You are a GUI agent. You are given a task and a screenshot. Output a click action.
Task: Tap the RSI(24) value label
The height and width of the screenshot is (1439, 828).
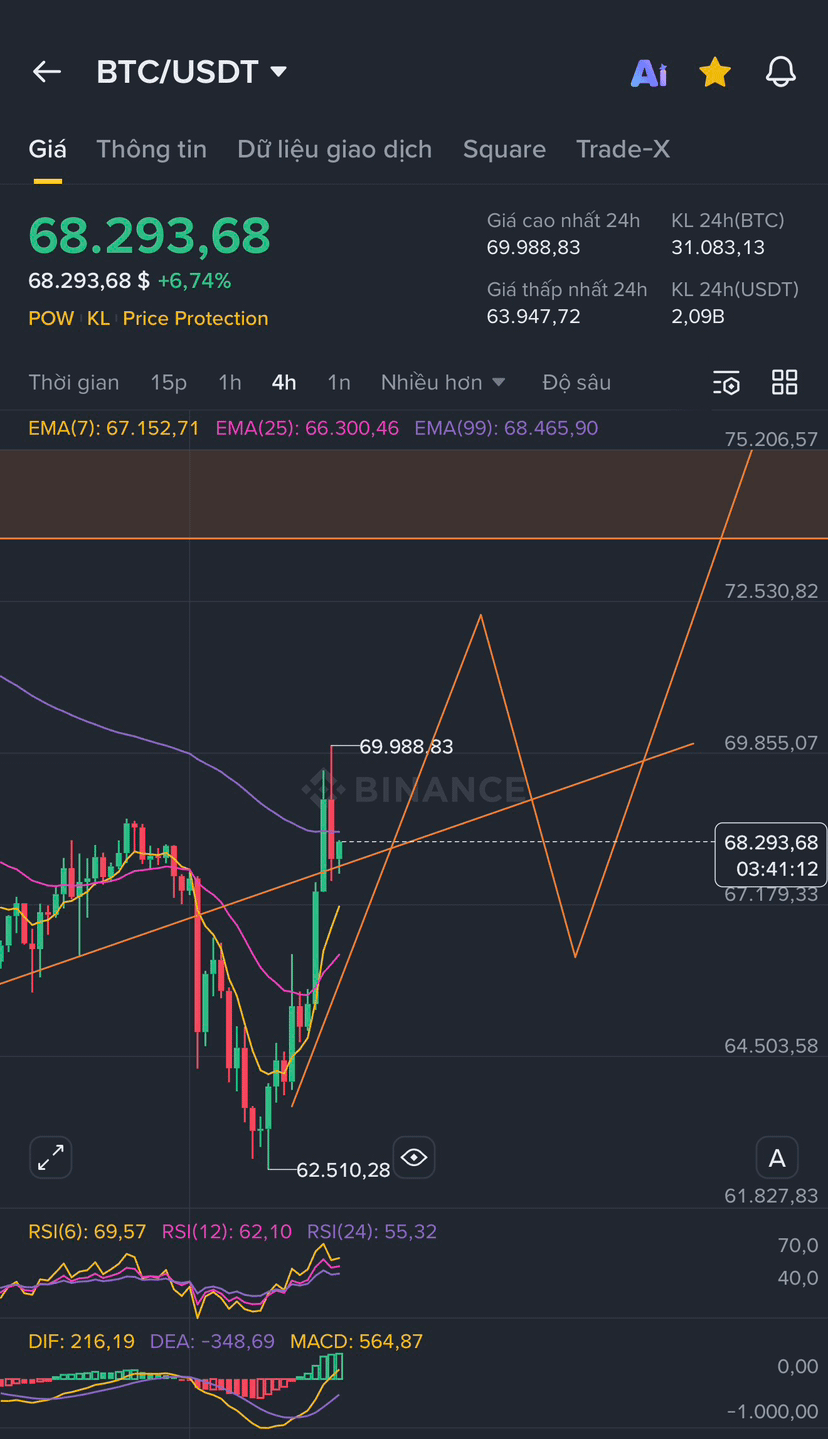tap(372, 1231)
